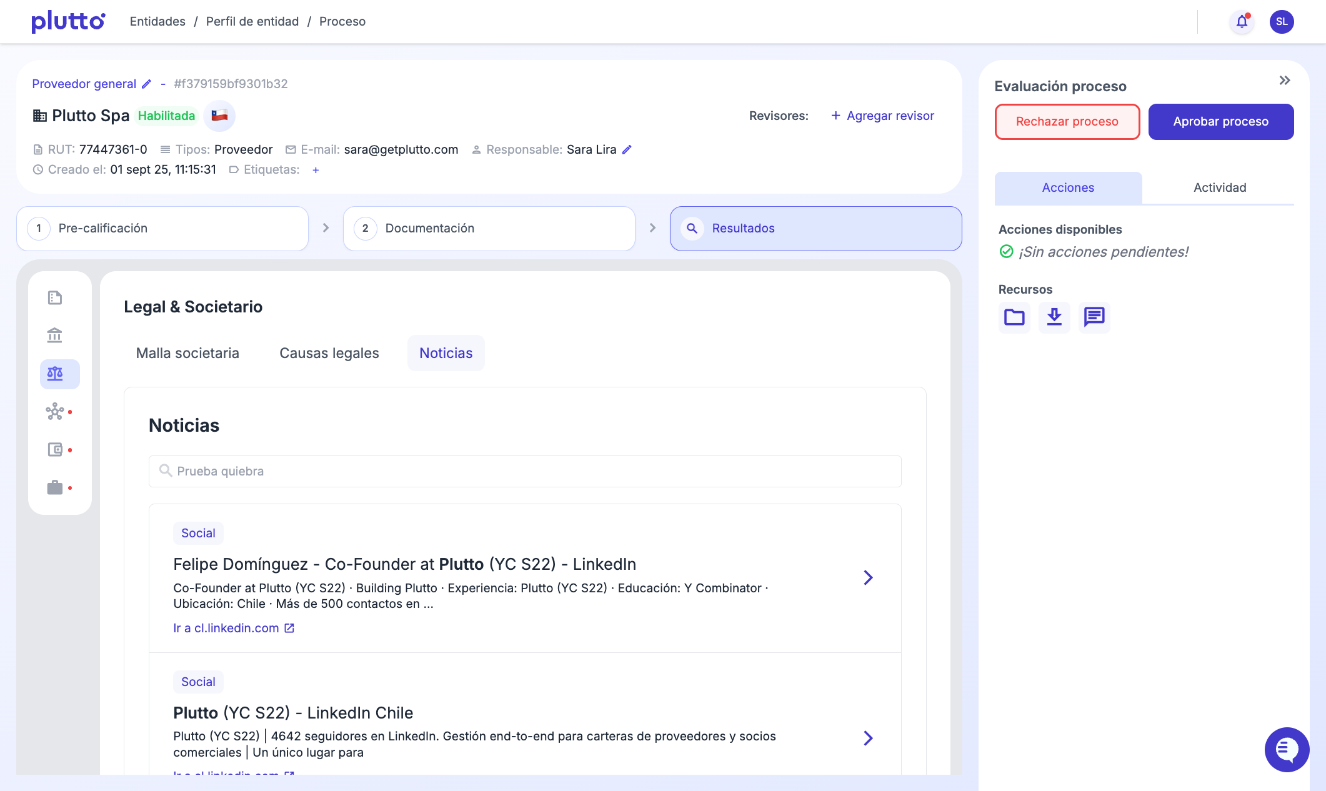The height and width of the screenshot is (791, 1326).
Task: Switch to Malla societaria tab
Action: [188, 353]
